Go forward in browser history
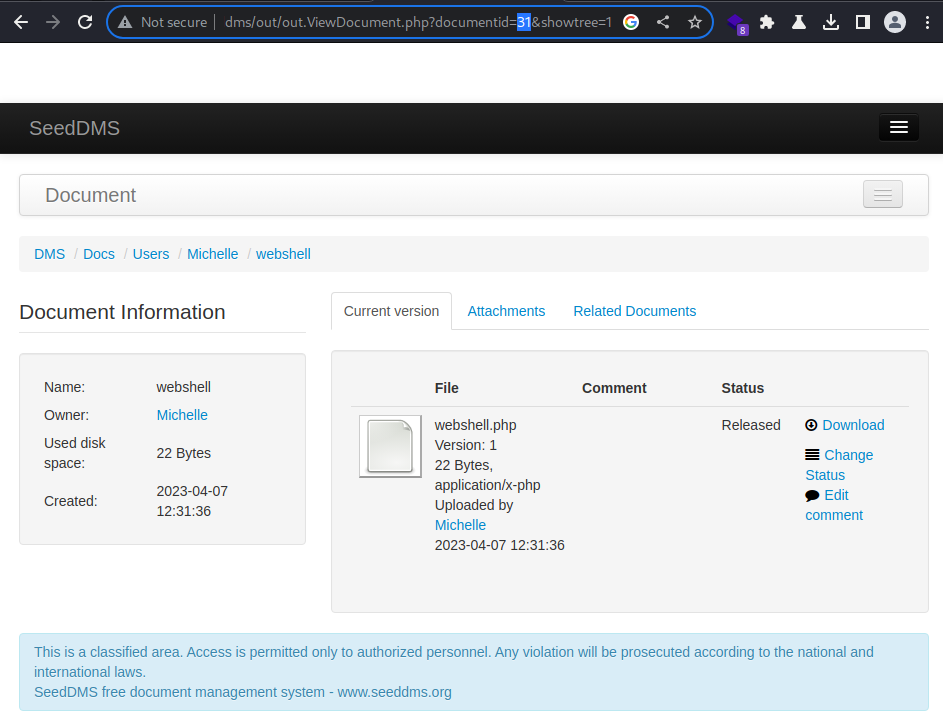Viewport: 943px width, 715px height. (53, 22)
